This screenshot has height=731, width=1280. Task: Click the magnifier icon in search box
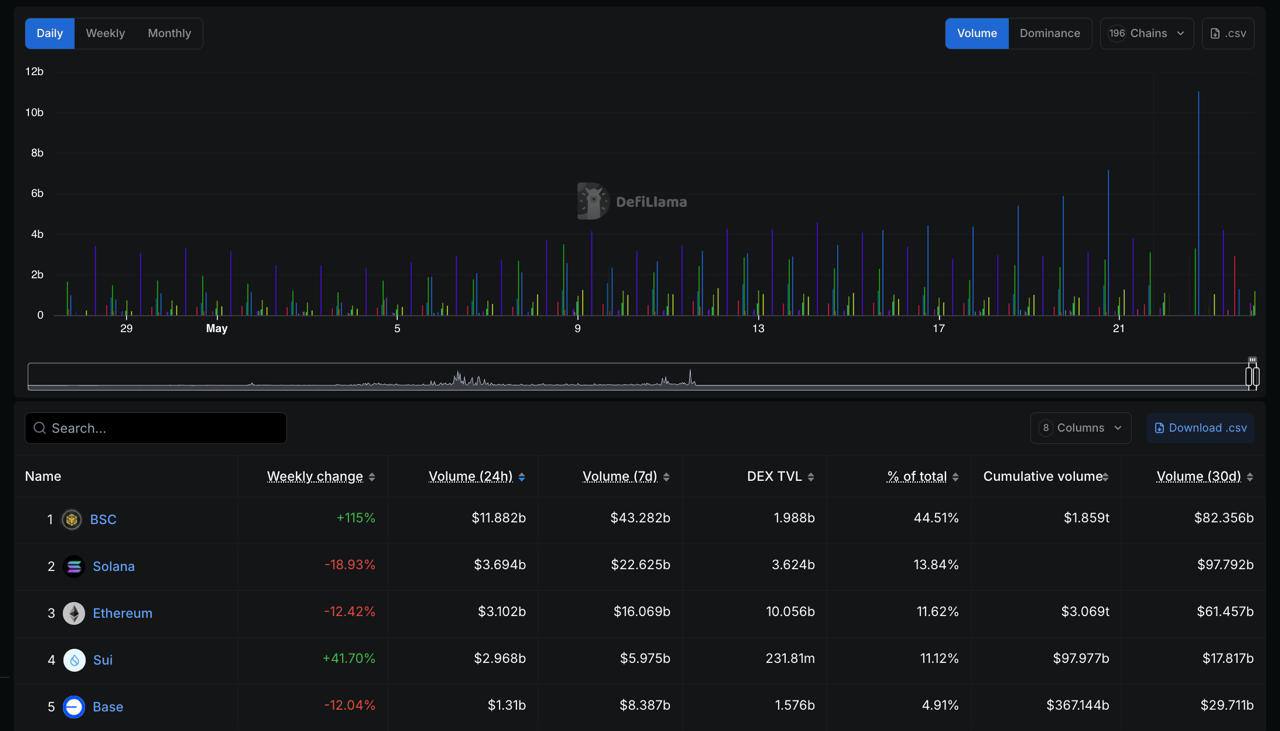coord(40,428)
